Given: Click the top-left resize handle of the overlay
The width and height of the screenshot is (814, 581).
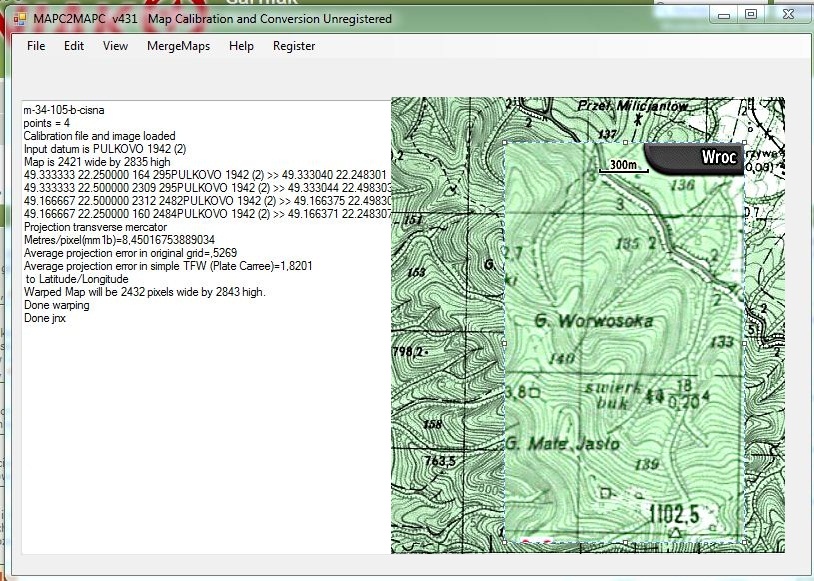Looking at the screenshot, I should coord(504,143).
